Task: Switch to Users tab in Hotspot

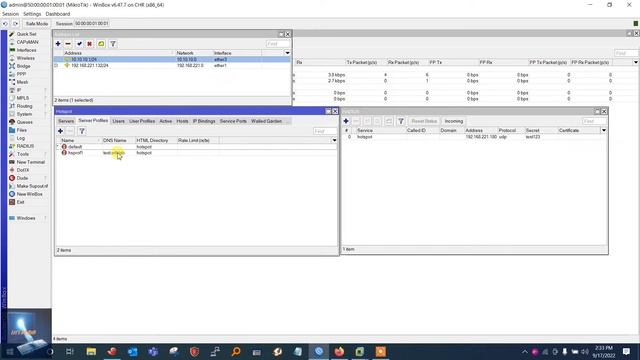Action: click(118, 121)
